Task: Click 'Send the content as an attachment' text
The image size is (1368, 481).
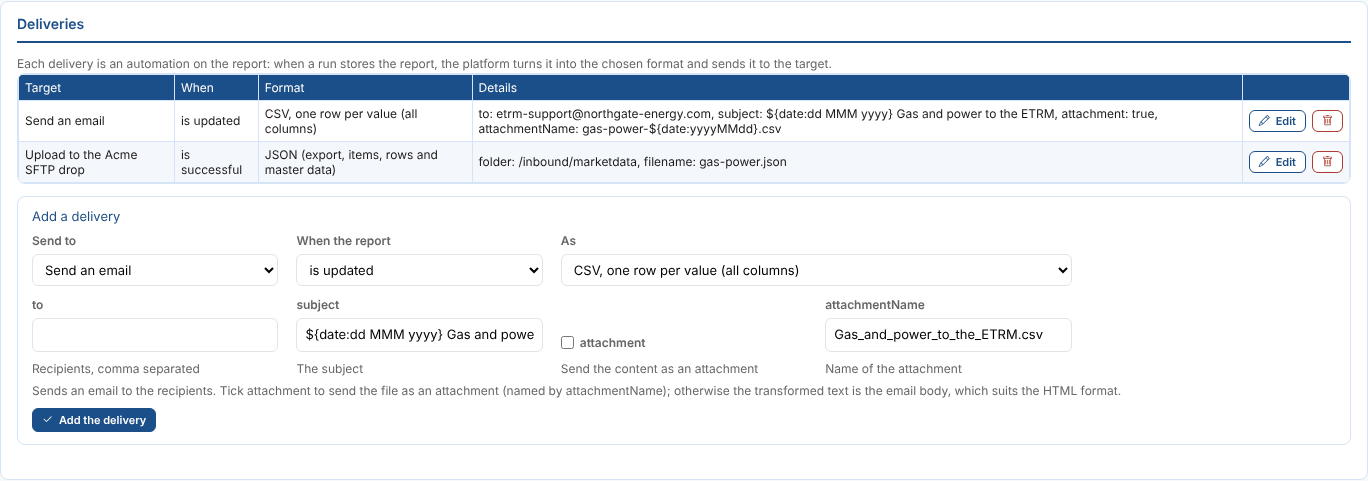Action: (659, 369)
